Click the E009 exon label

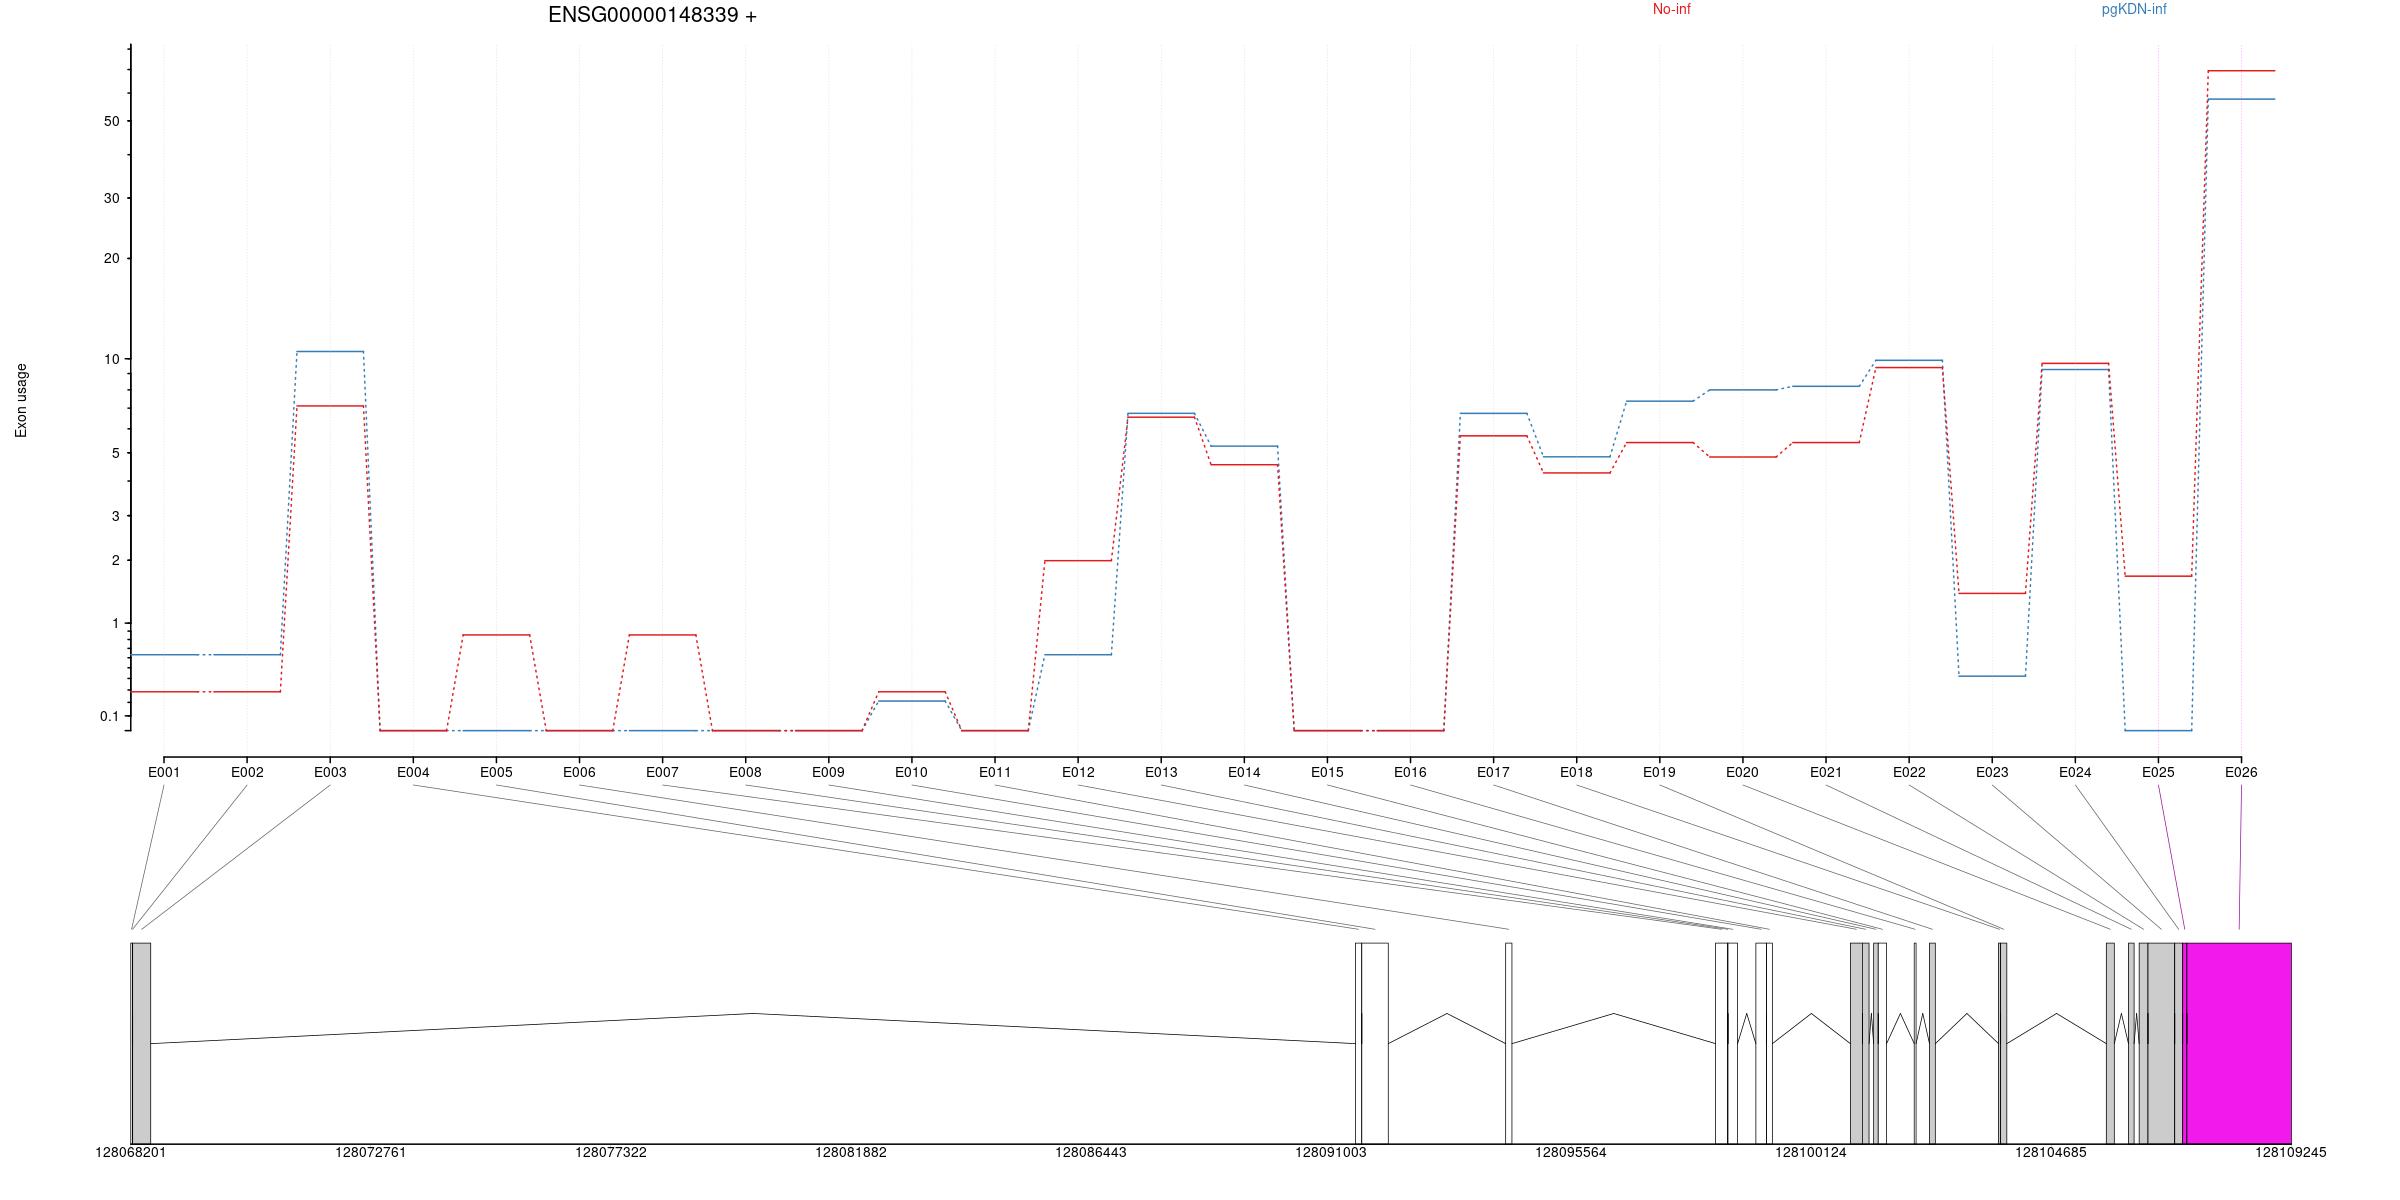click(828, 772)
